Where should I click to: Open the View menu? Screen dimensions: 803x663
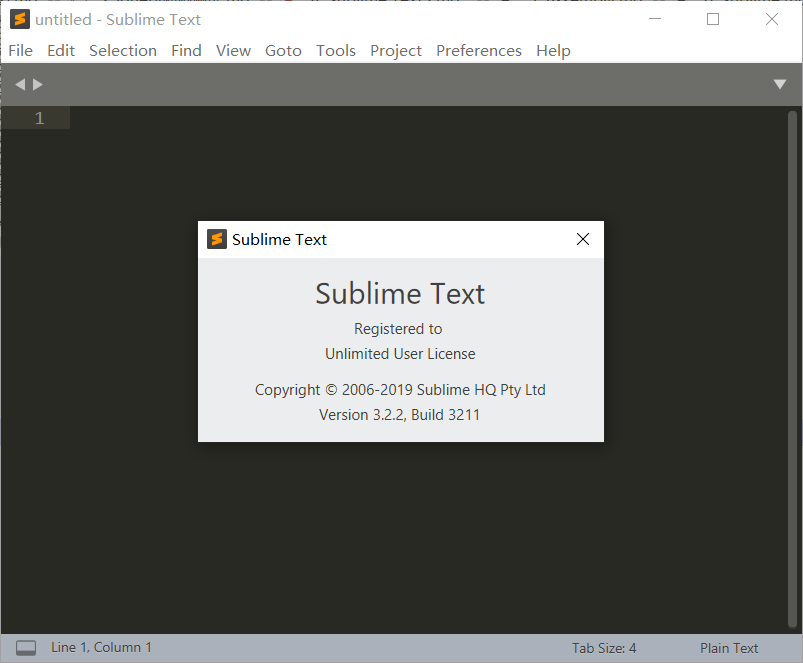(234, 51)
